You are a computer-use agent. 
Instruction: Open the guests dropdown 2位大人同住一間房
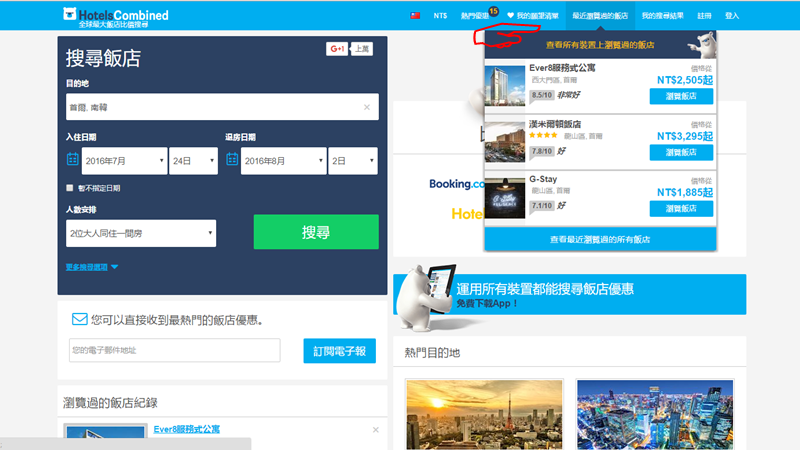click(x=141, y=233)
